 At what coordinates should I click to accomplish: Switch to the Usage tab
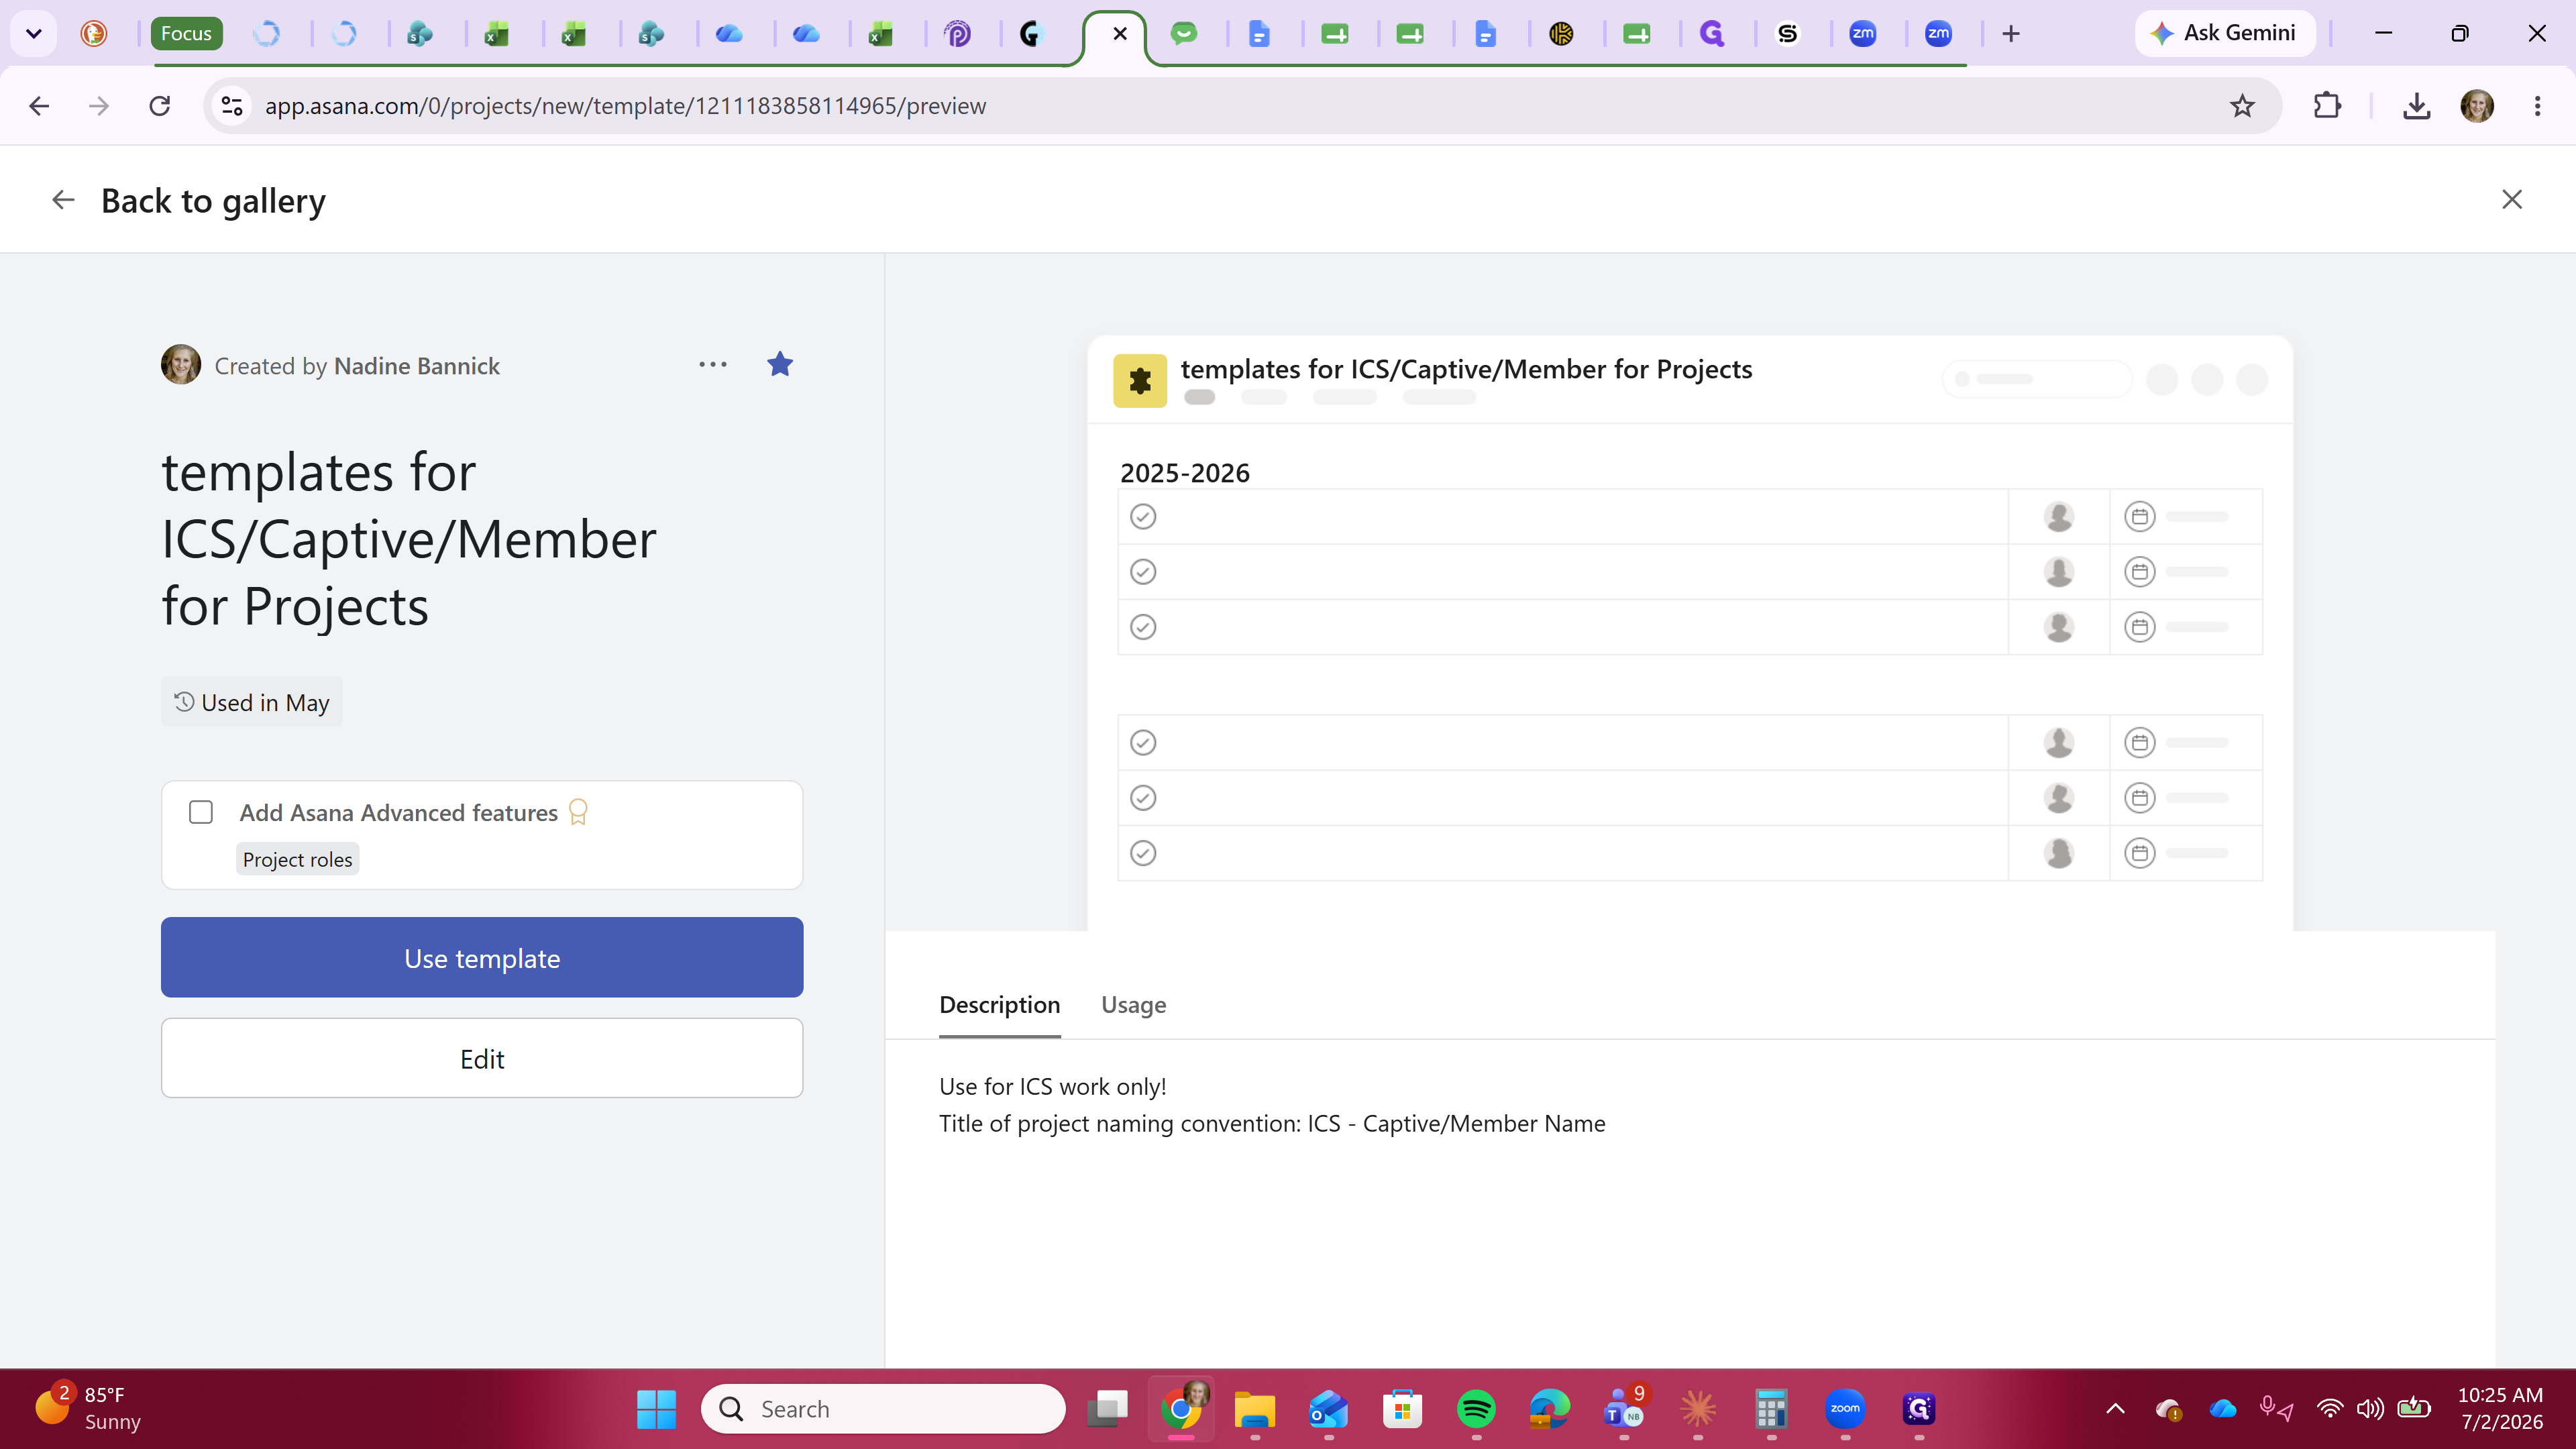click(1133, 1005)
